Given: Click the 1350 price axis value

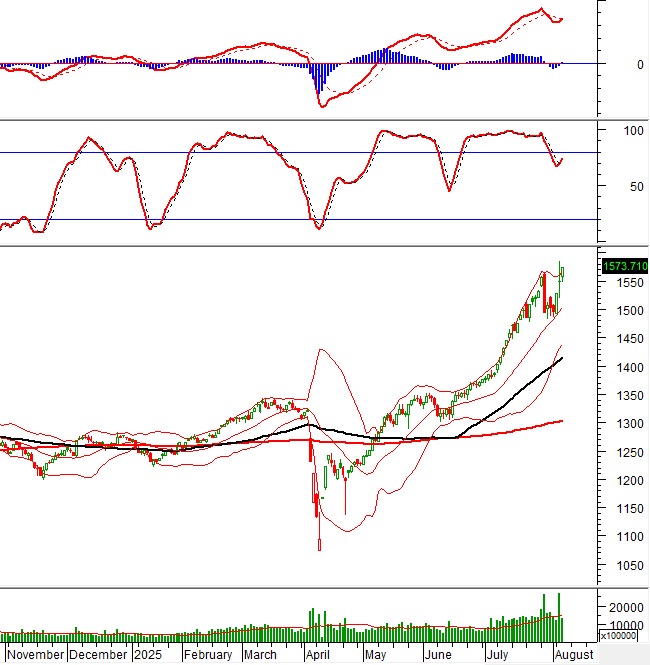Looking at the screenshot, I should tap(630, 395).
